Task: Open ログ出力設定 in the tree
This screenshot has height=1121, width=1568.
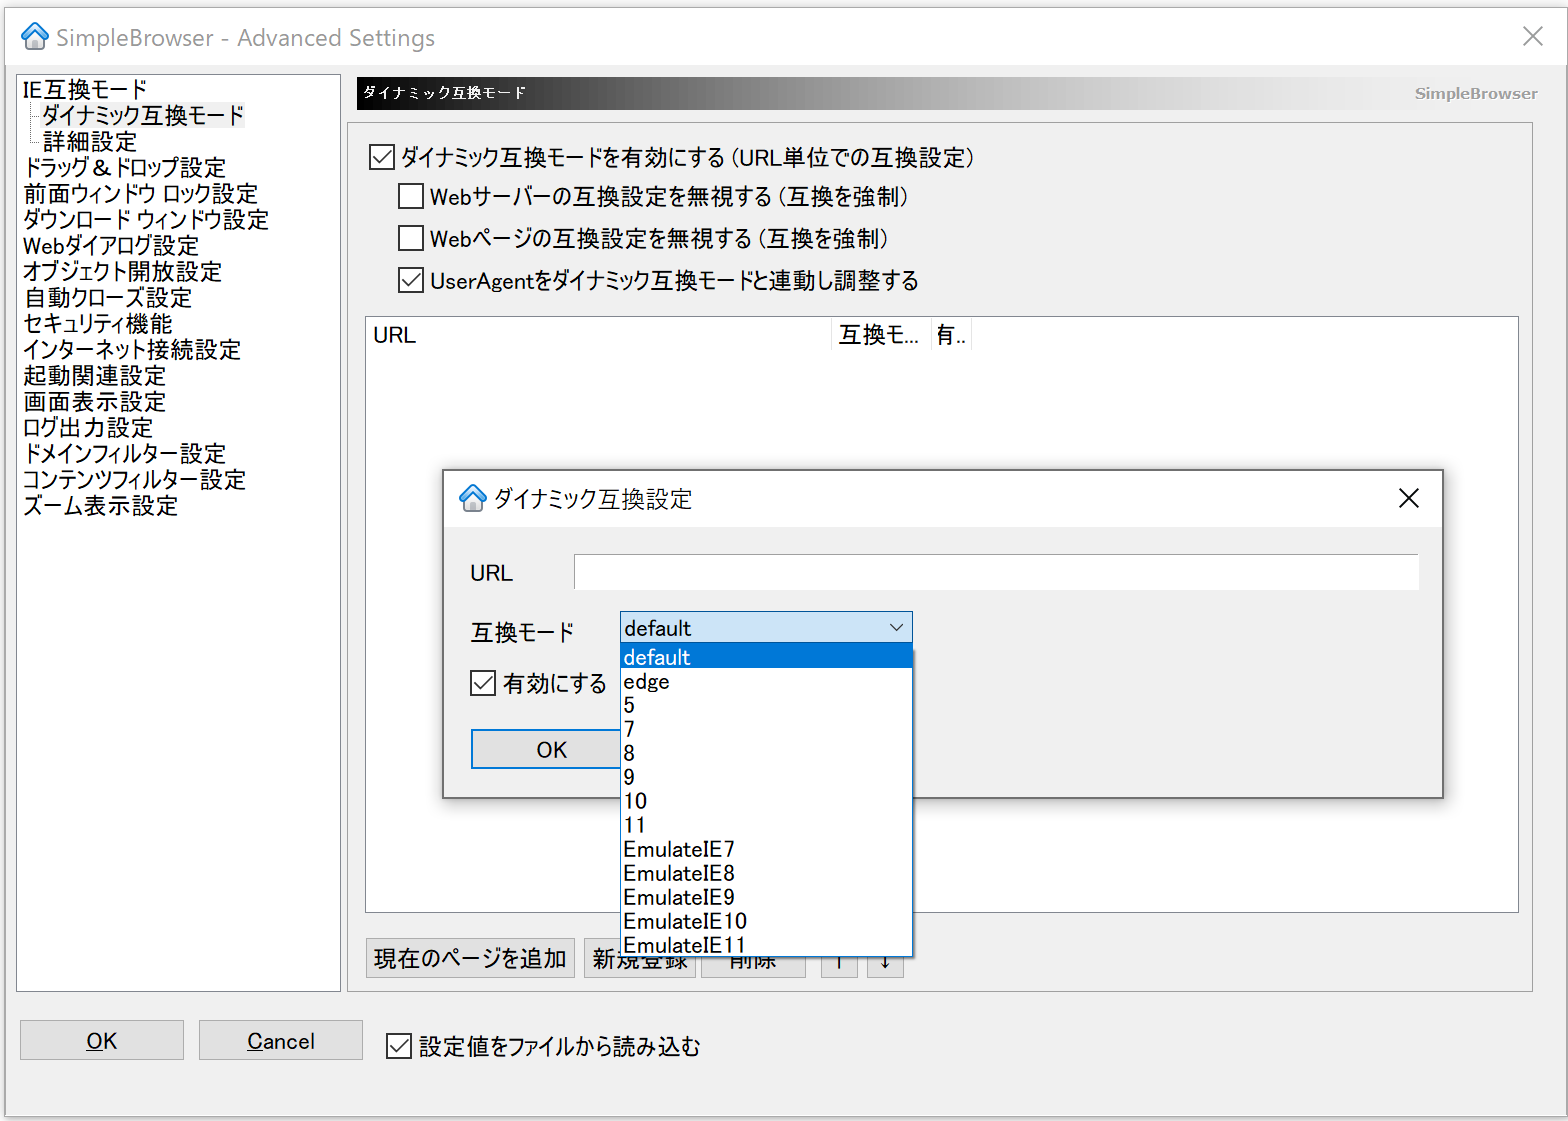Action: [88, 428]
